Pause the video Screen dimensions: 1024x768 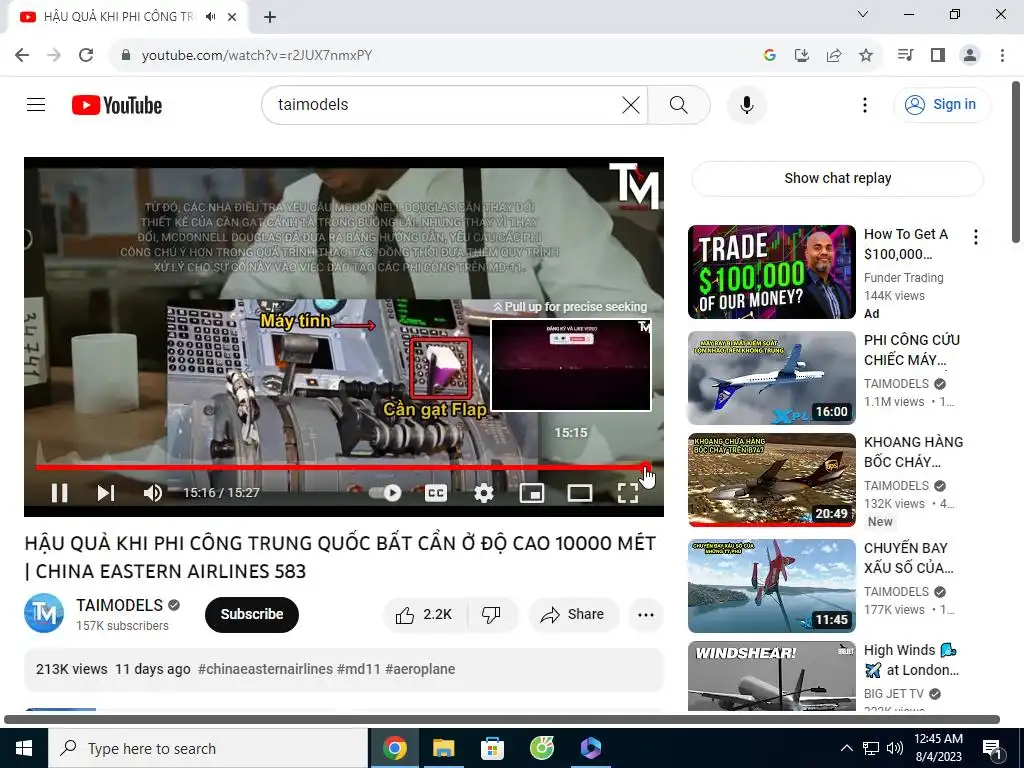59,492
